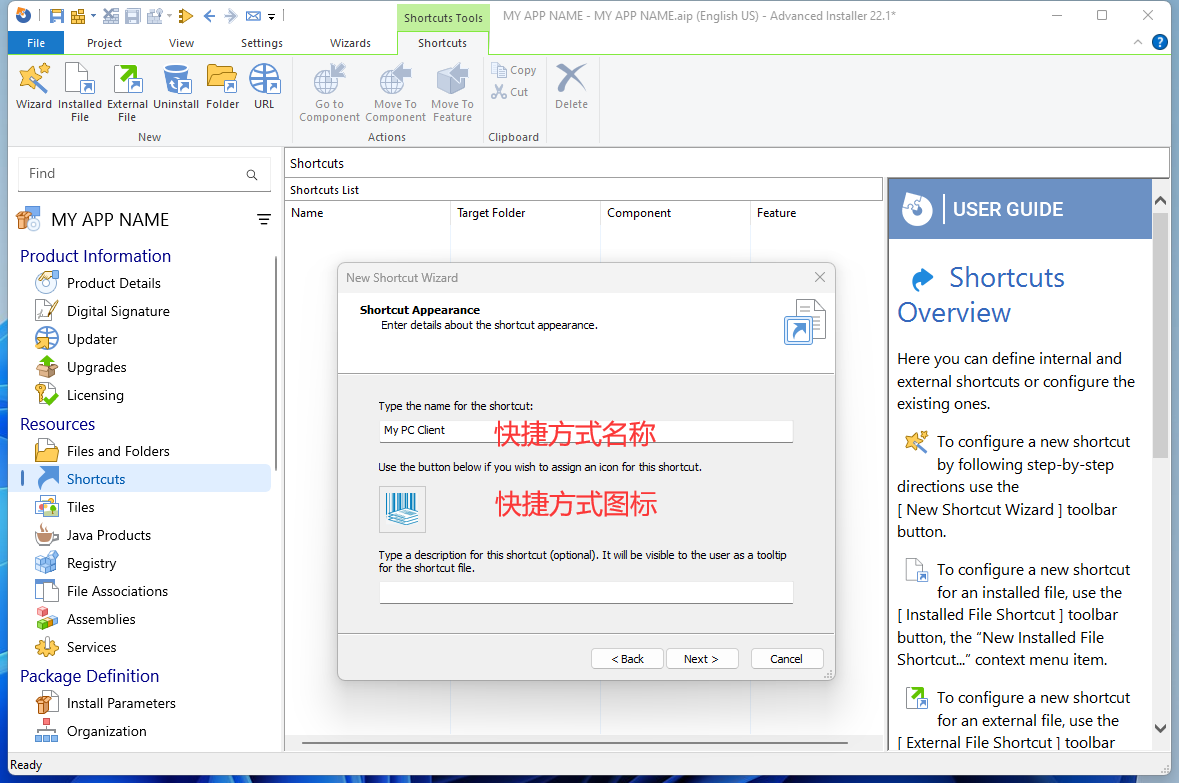Collapse the ribbon with the chevron
Image resolution: width=1179 pixels, height=783 pixels.
[x=1138, y=43]
